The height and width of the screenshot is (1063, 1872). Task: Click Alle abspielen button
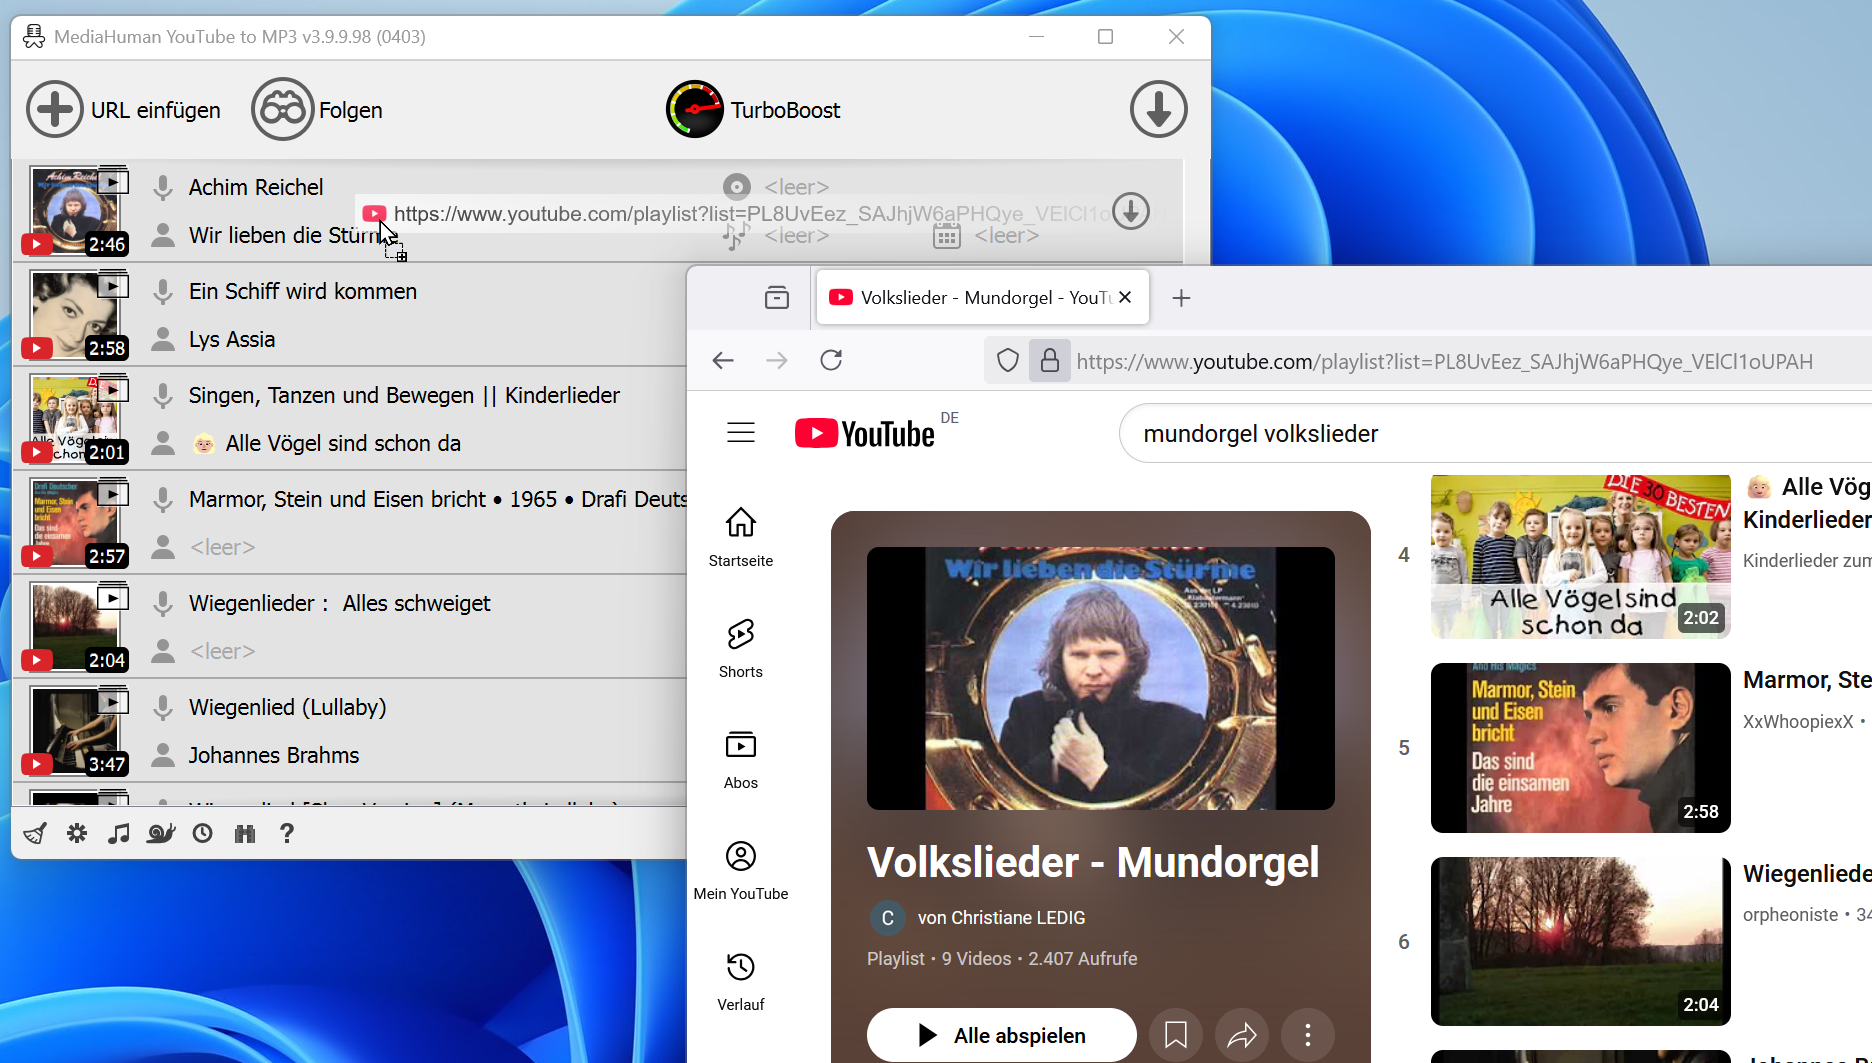tap(1002, 1035)
